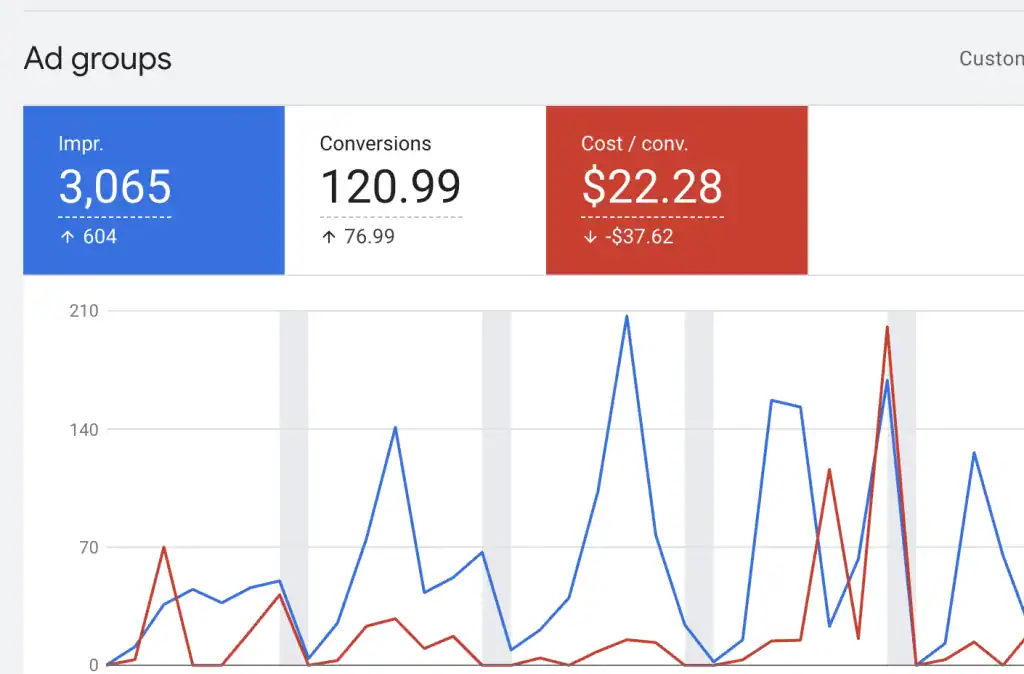Click the 140 y-axis label

84,430
